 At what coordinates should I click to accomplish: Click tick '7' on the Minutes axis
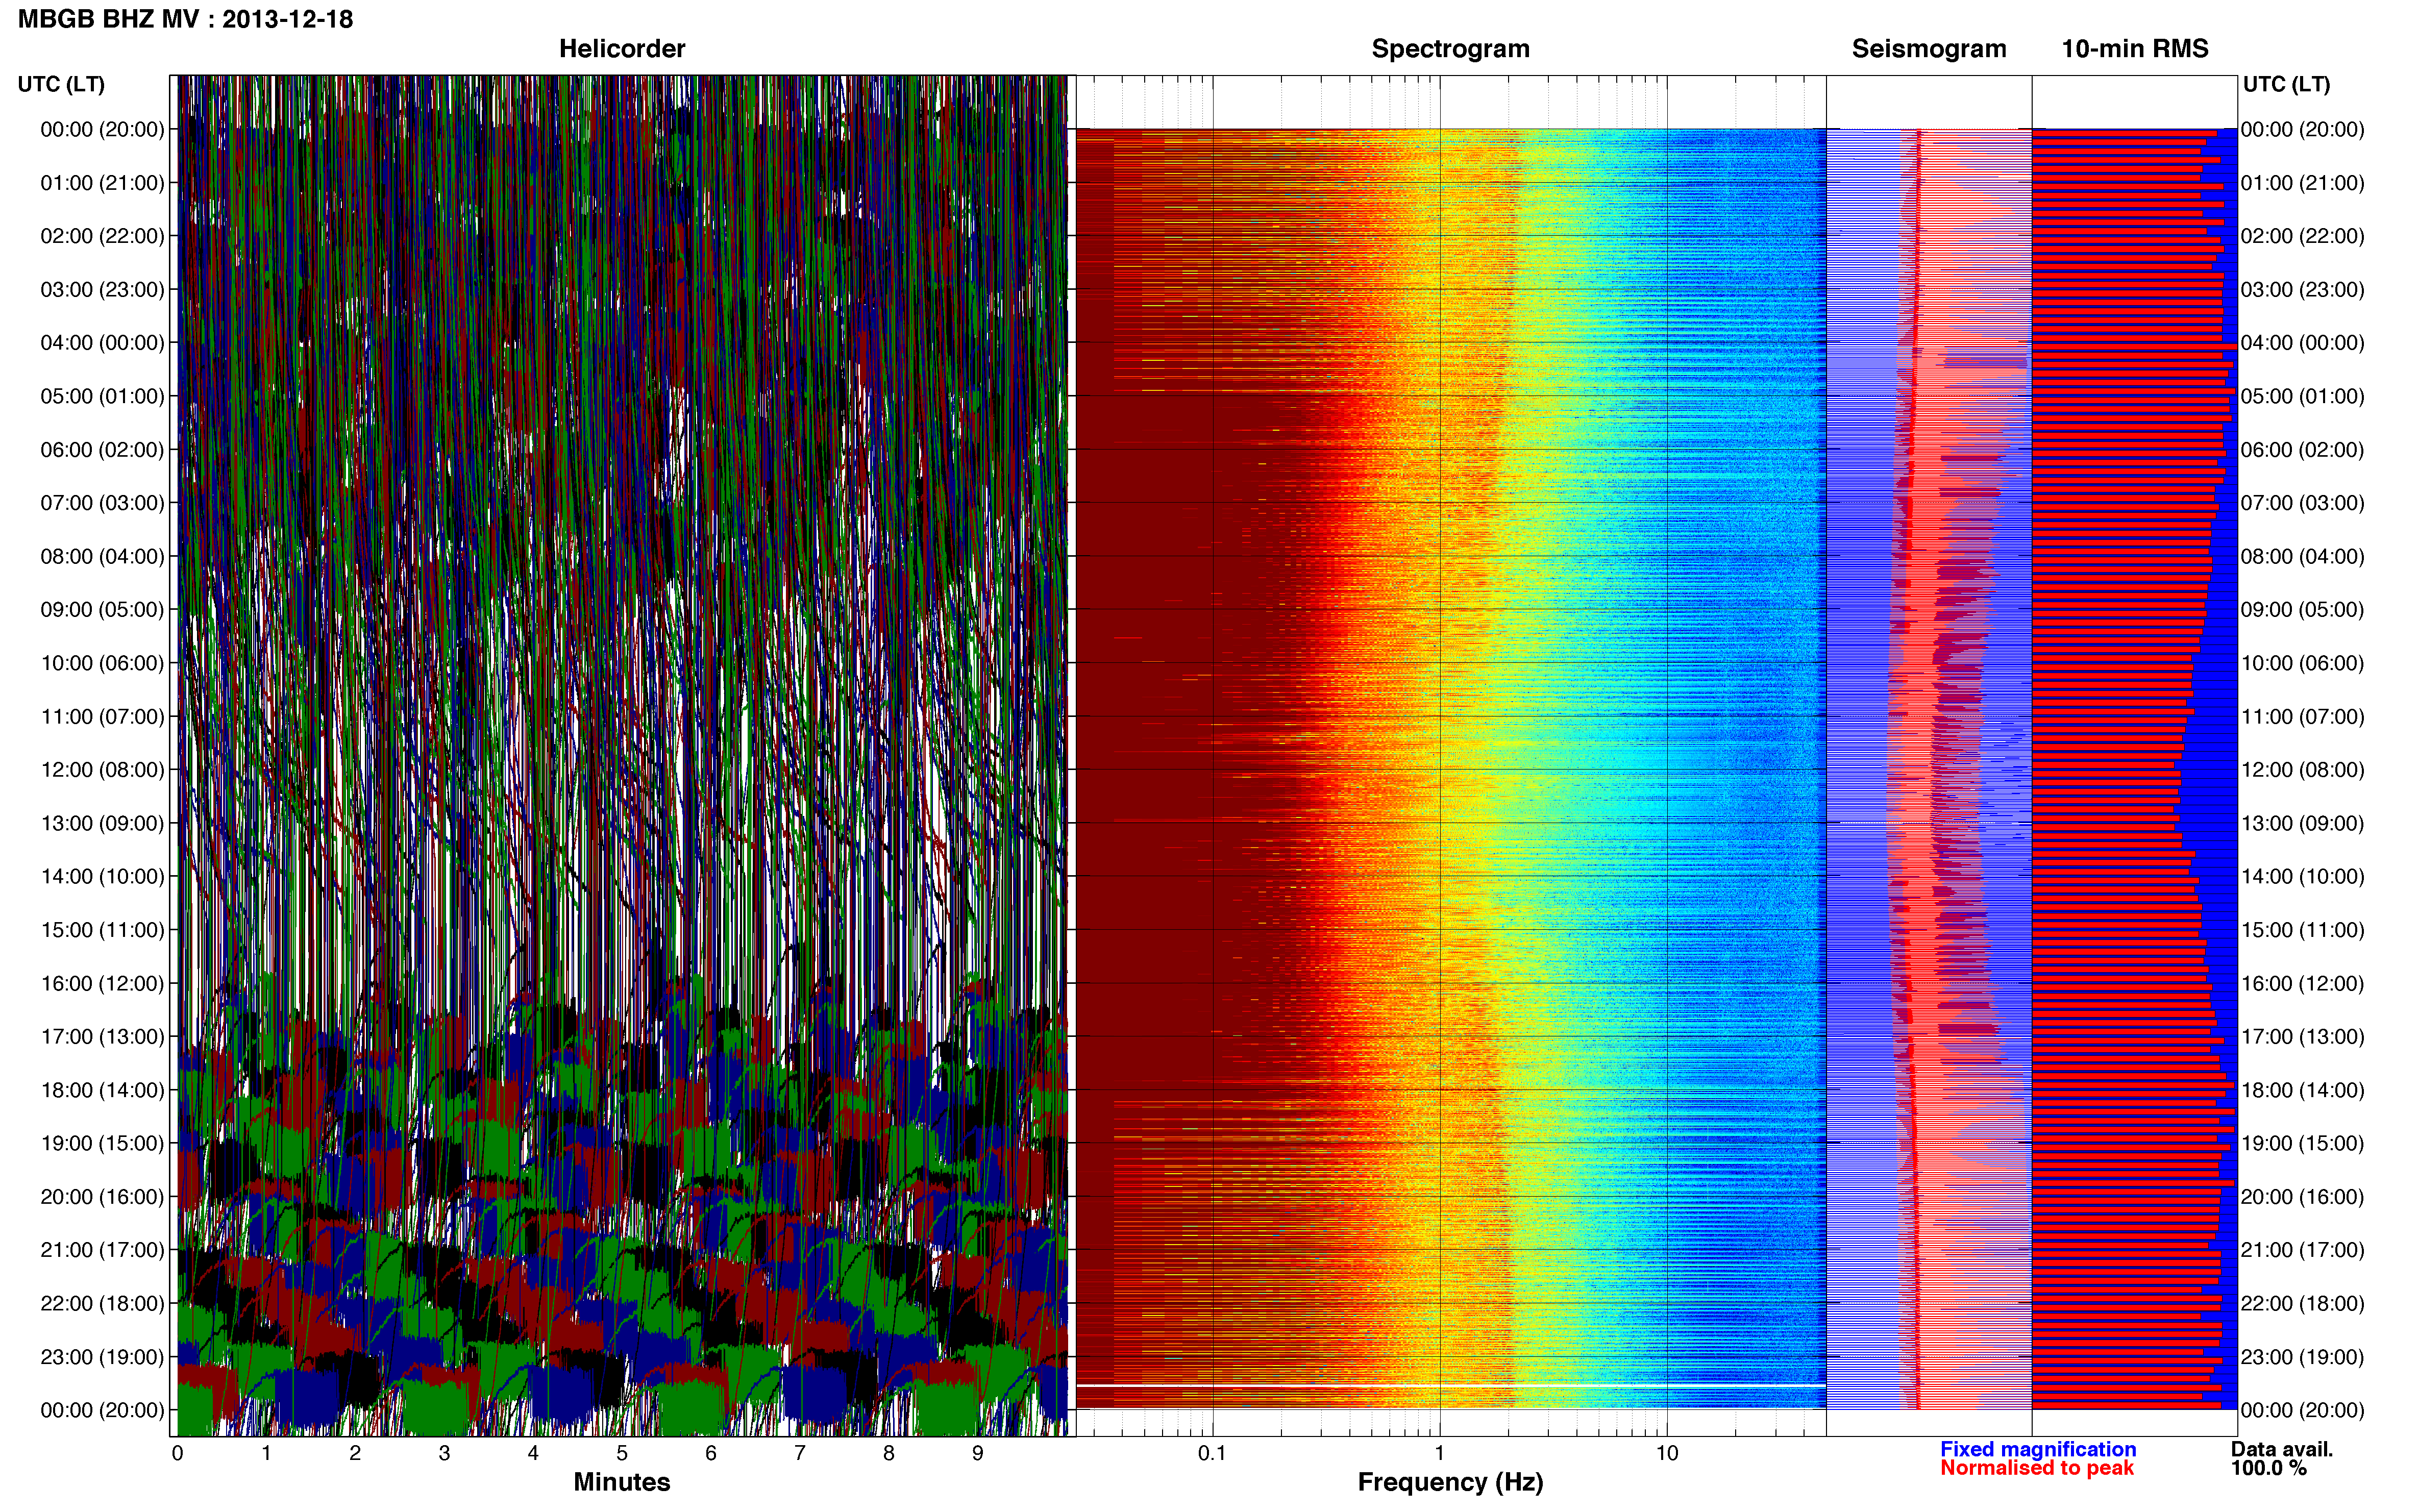point(800,1453)
